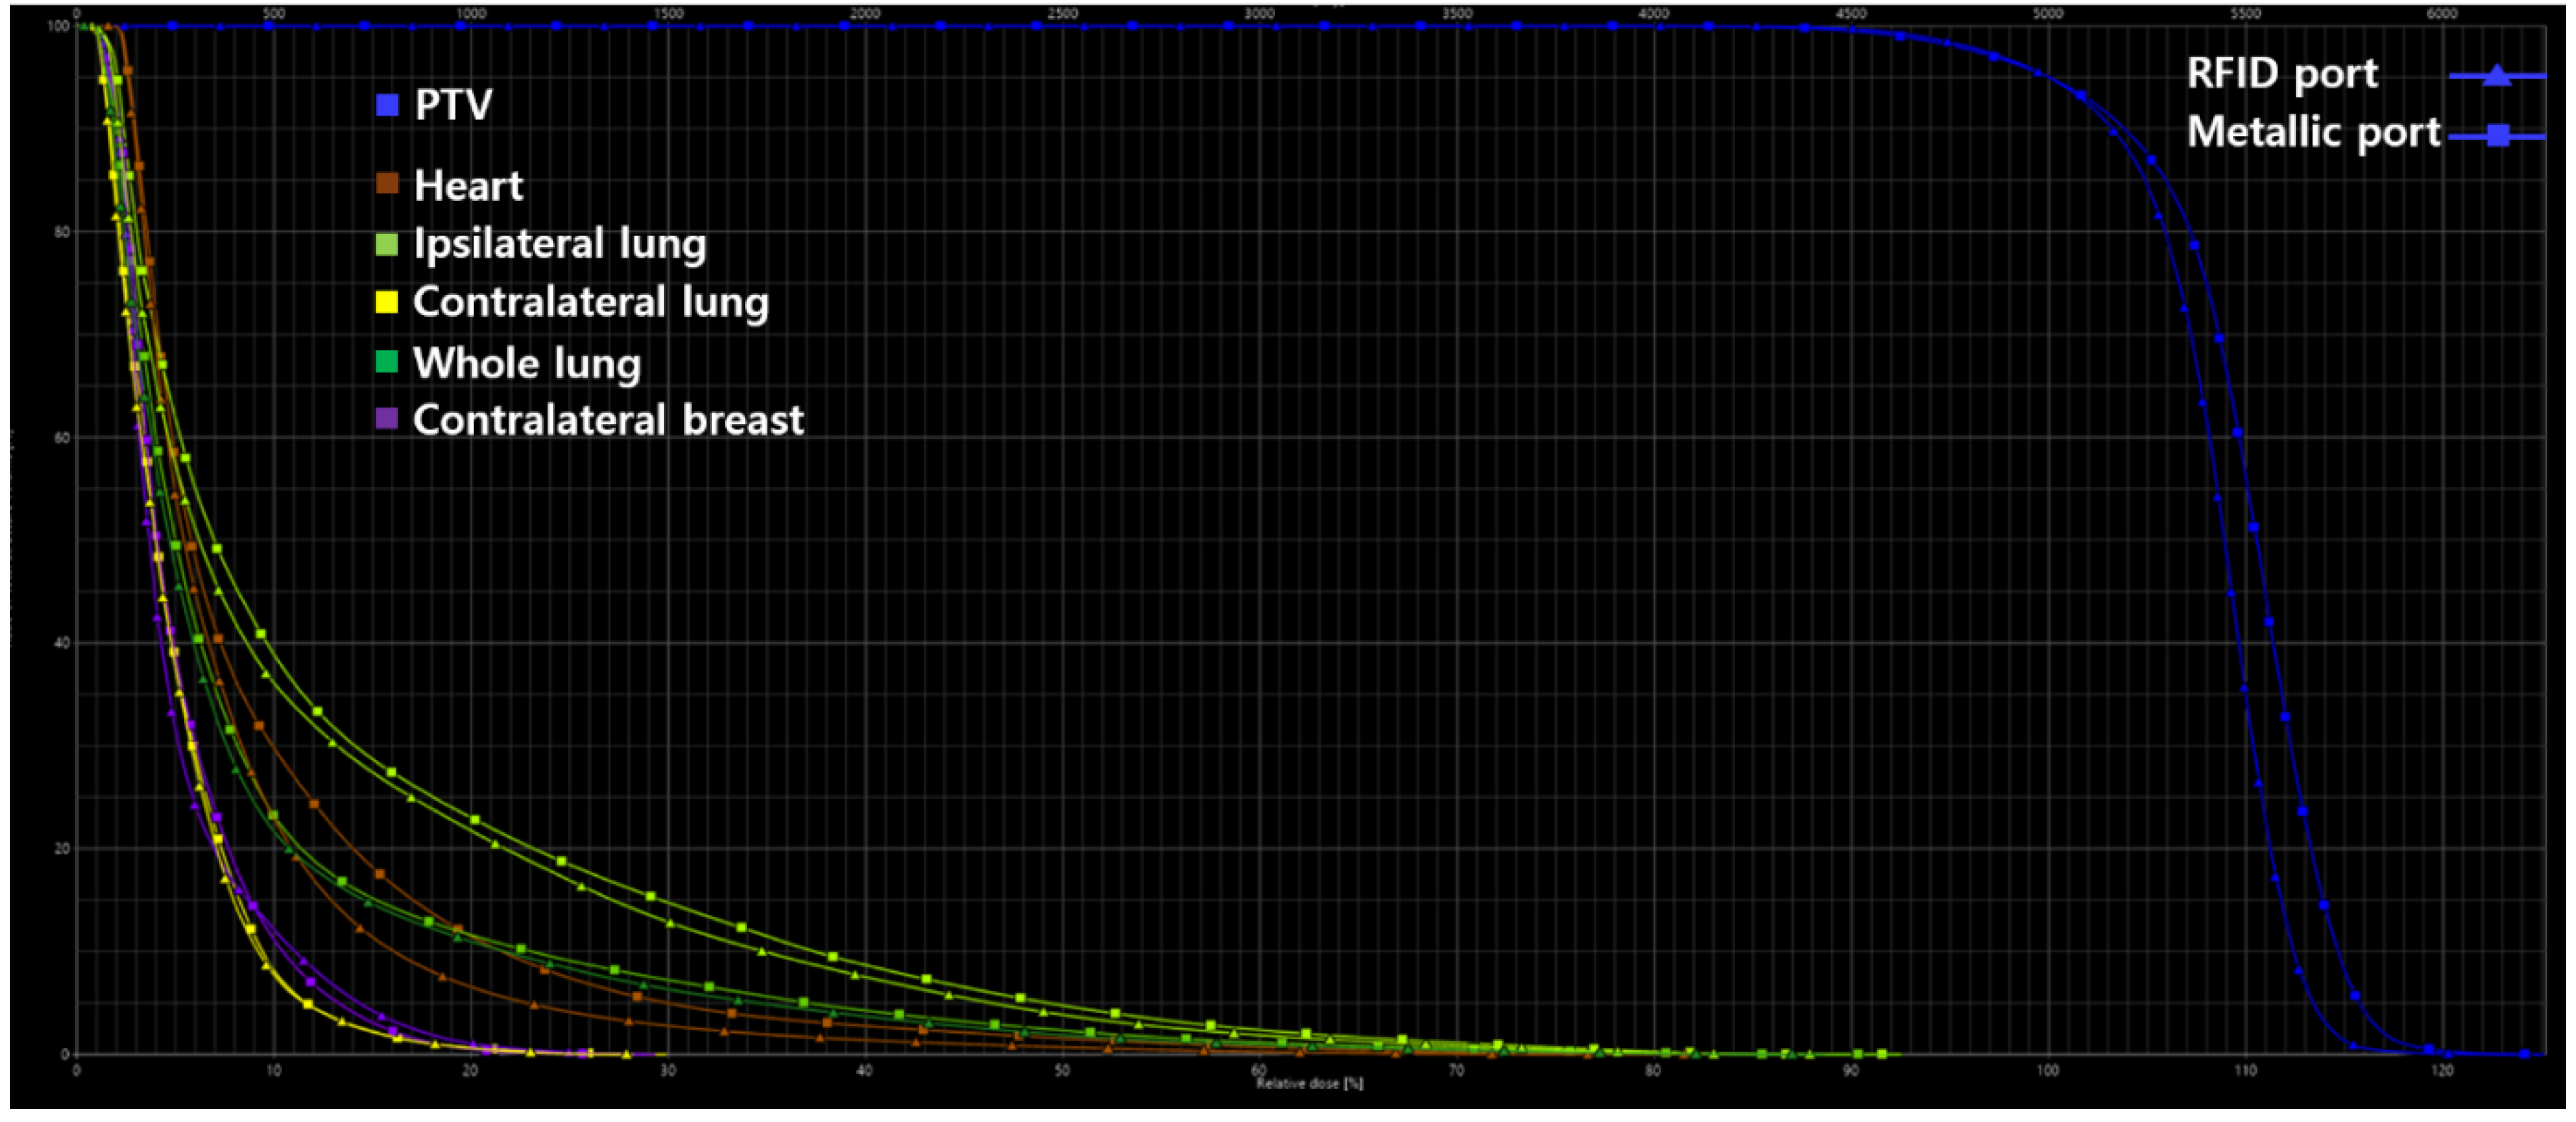The height and width of the screenshot is (1122, 2576).
Task: Click the Metallic port legend text
Action: 2314,132
